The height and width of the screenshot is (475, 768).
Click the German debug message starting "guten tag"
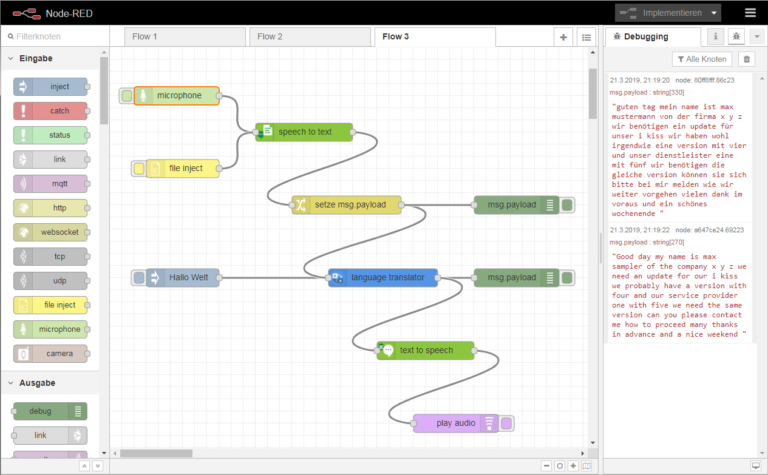pos(679,160)
